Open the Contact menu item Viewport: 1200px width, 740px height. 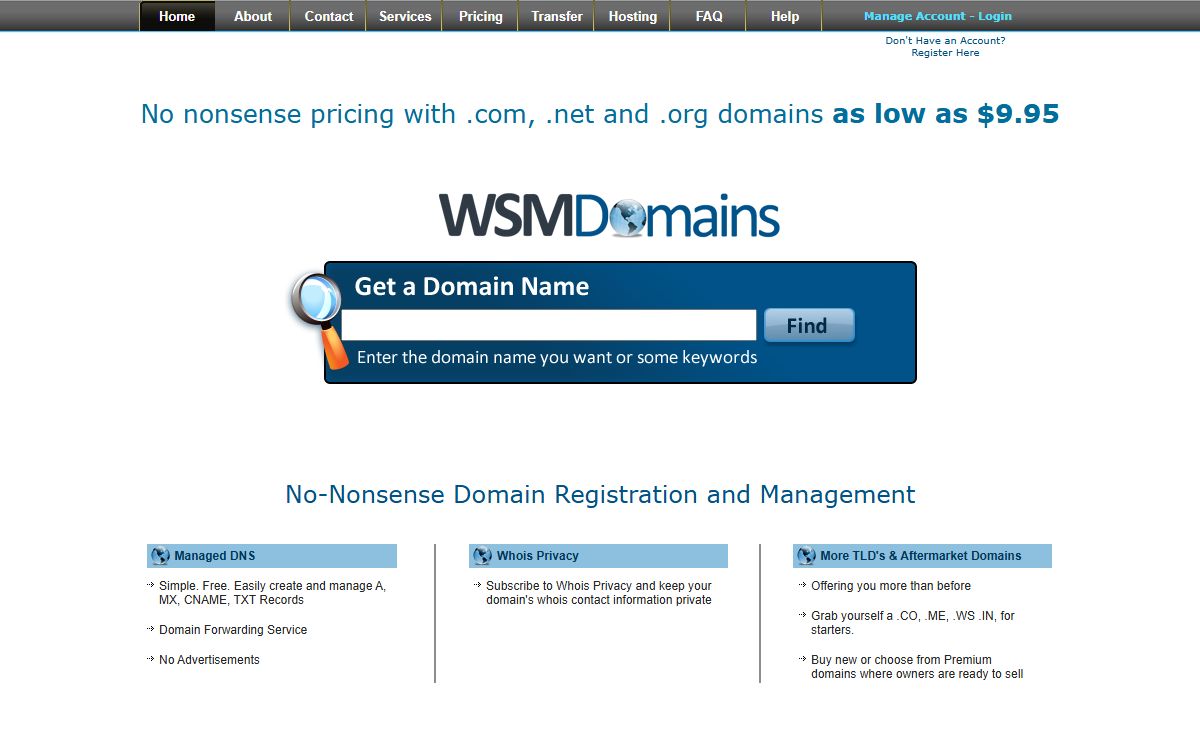click(x=329, y=16)
